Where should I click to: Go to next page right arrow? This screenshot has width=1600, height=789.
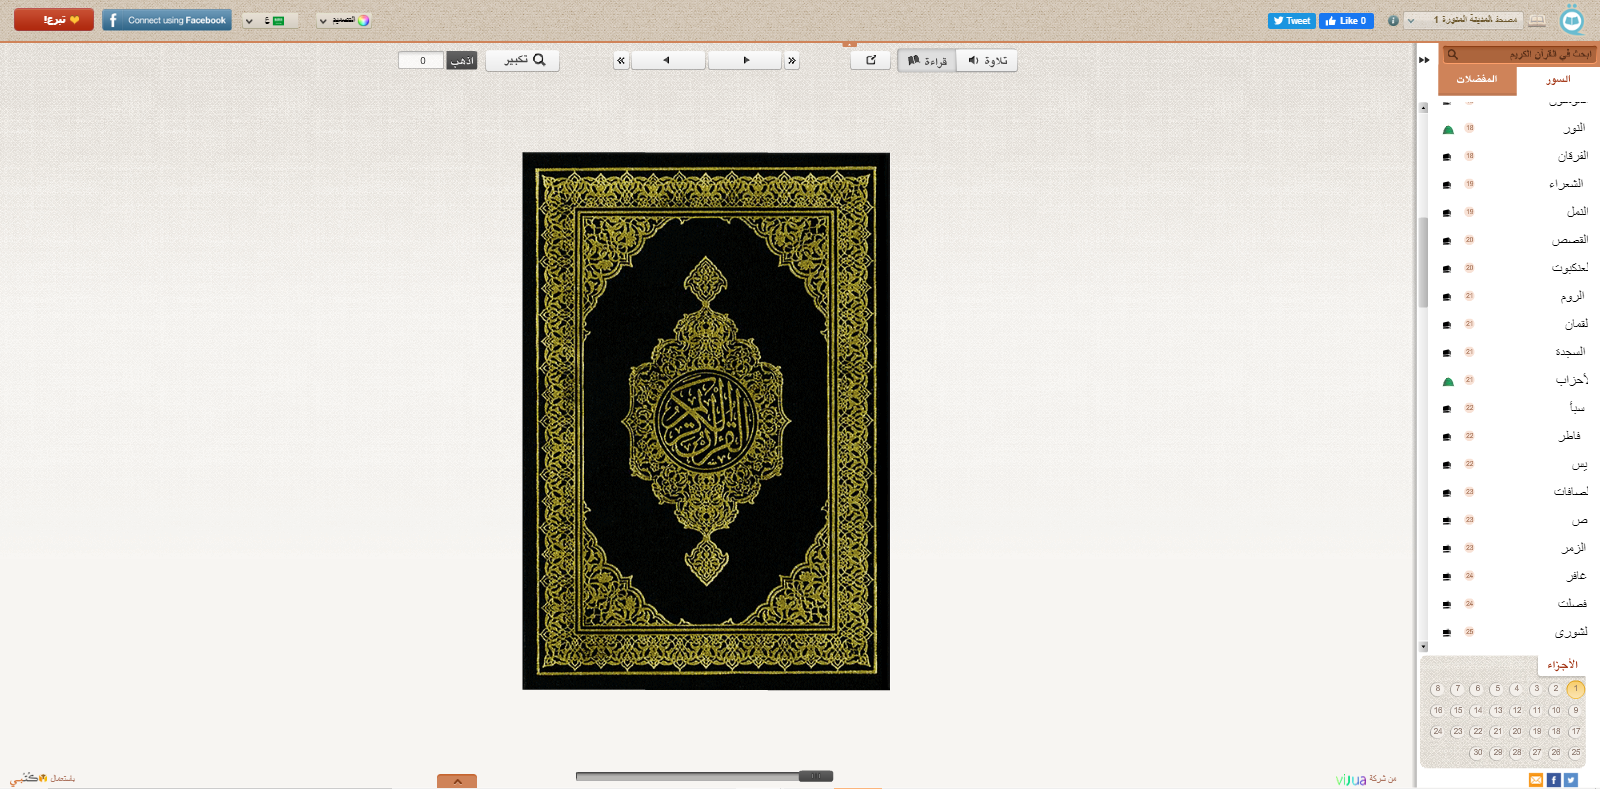745,61
